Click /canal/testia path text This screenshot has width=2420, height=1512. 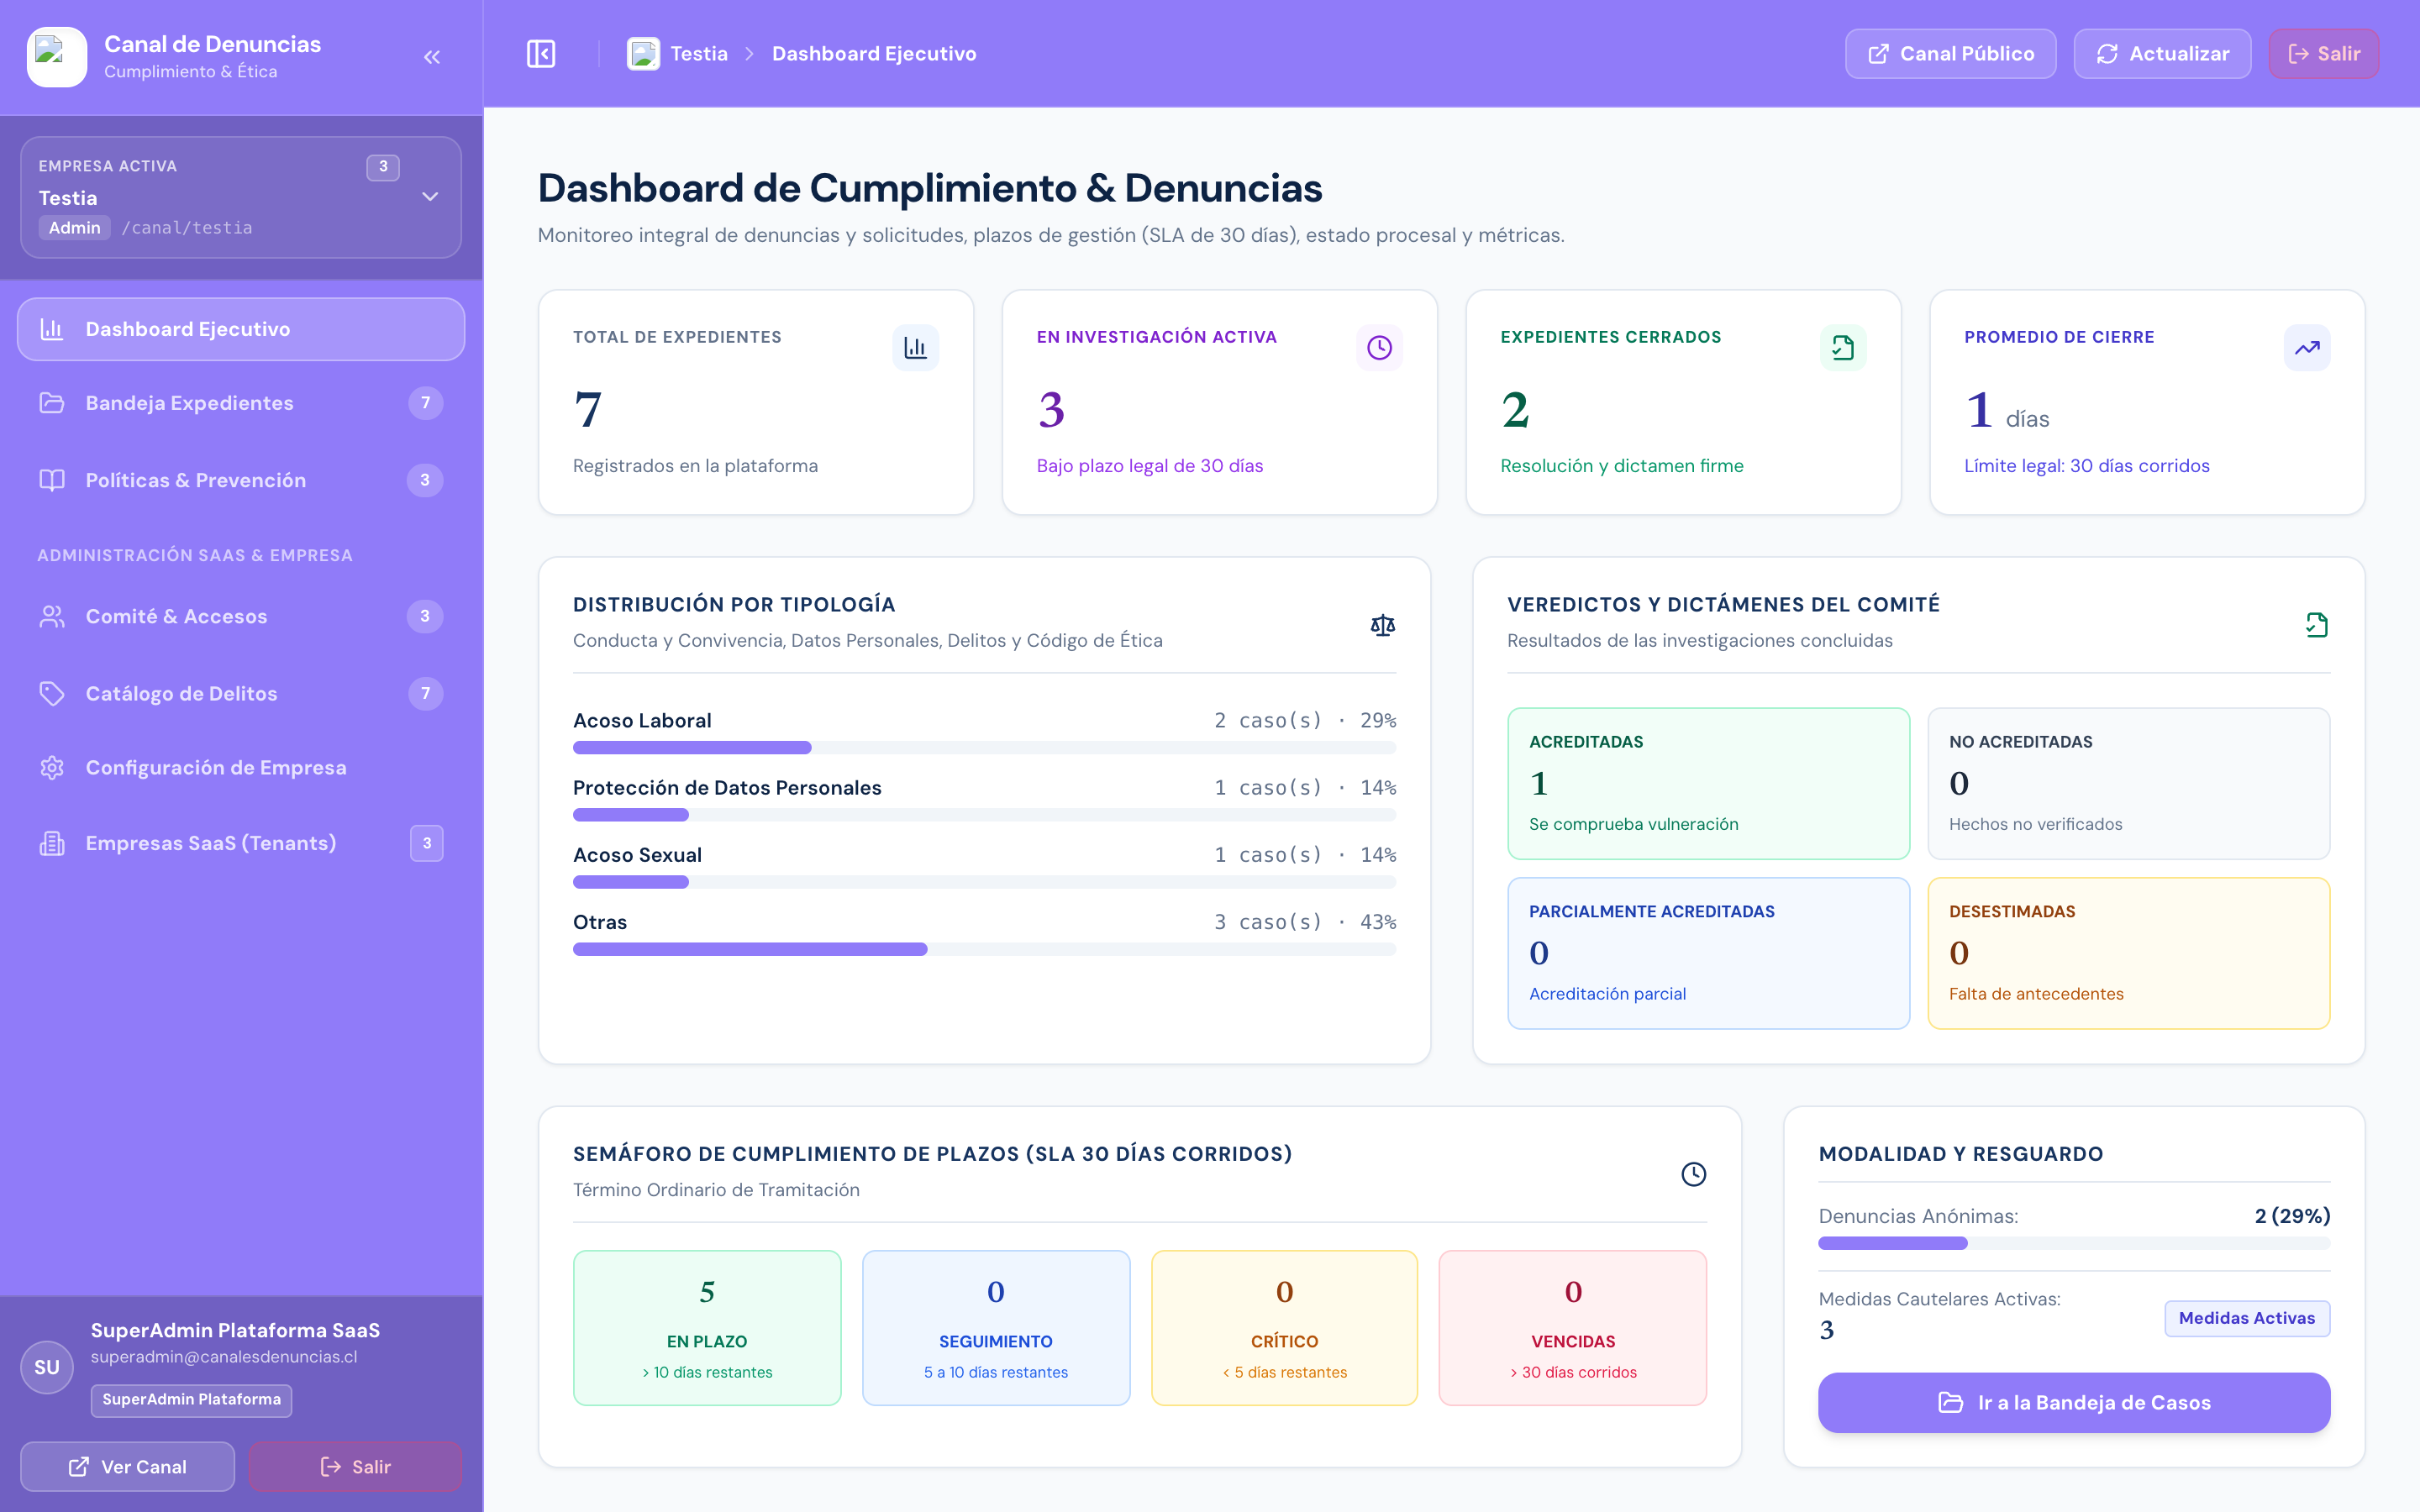pos(187,228)
